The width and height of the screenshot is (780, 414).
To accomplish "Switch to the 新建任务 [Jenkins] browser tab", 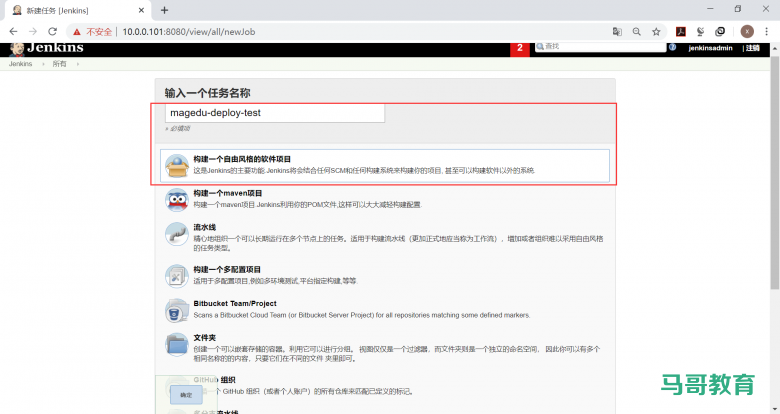I will tap(77, 10).
